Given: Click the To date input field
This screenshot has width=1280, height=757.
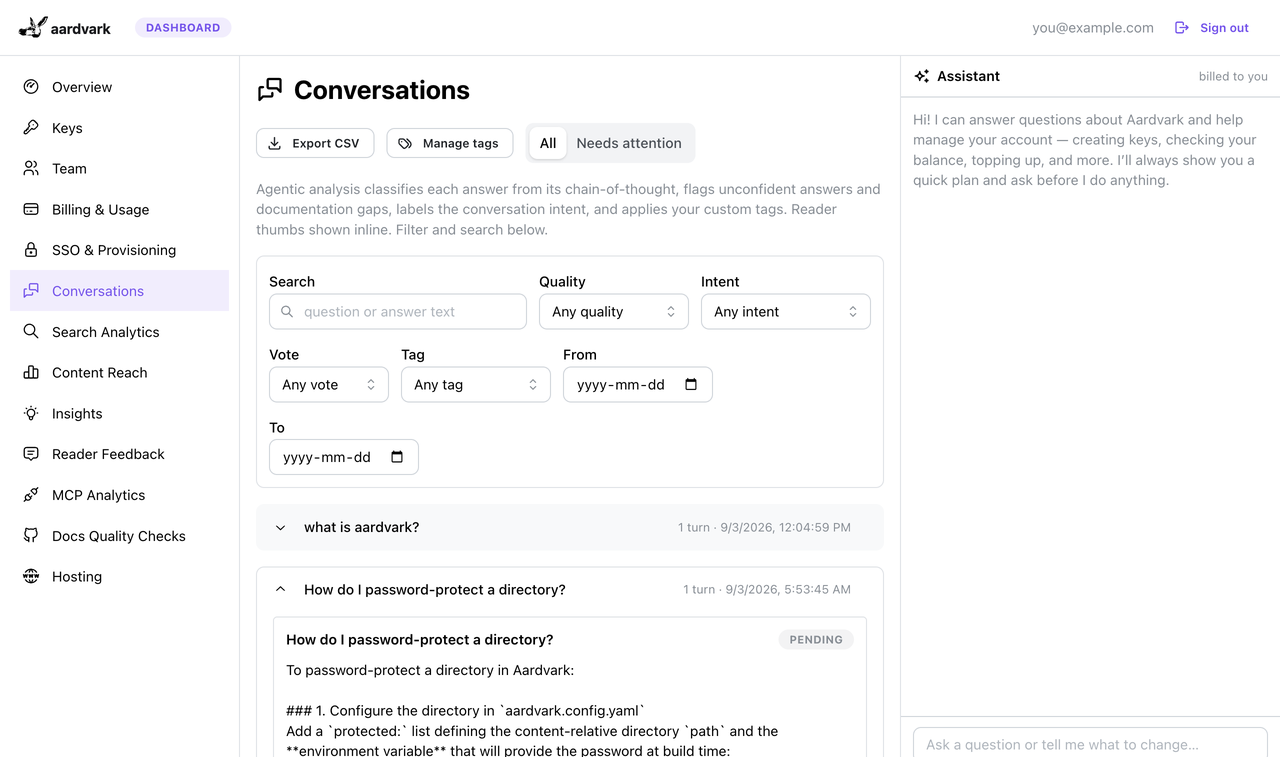Looking at the screenshot, I should click(x=344, y=457).
